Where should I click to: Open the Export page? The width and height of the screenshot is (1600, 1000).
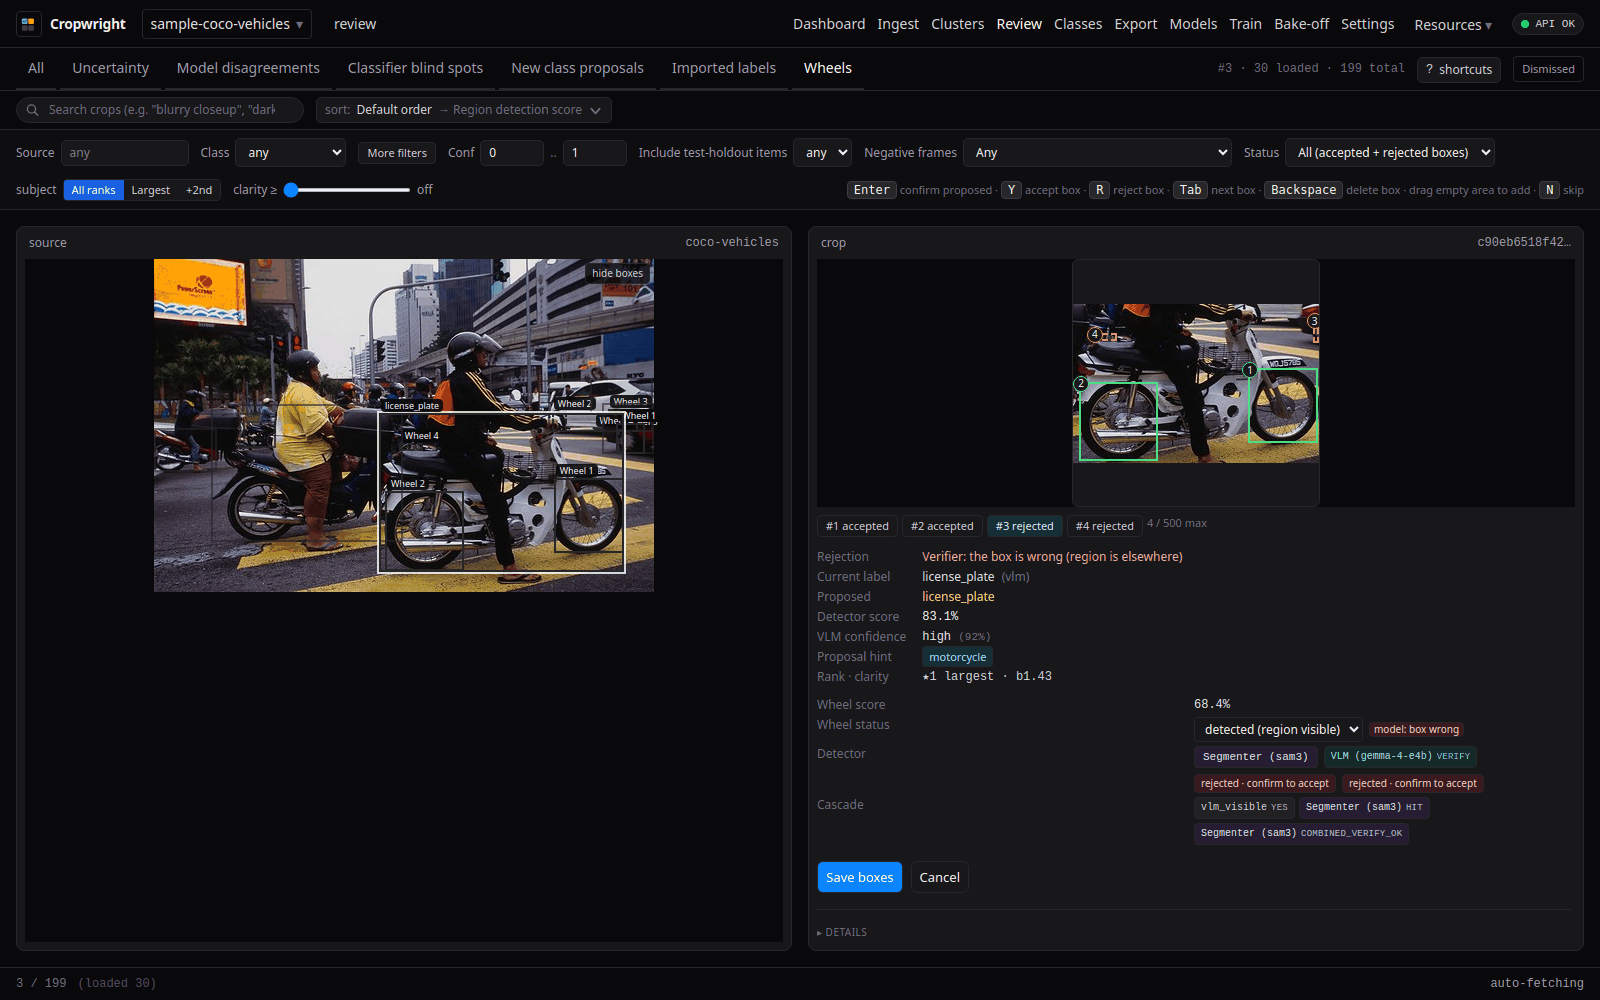tap(1135, 24)
